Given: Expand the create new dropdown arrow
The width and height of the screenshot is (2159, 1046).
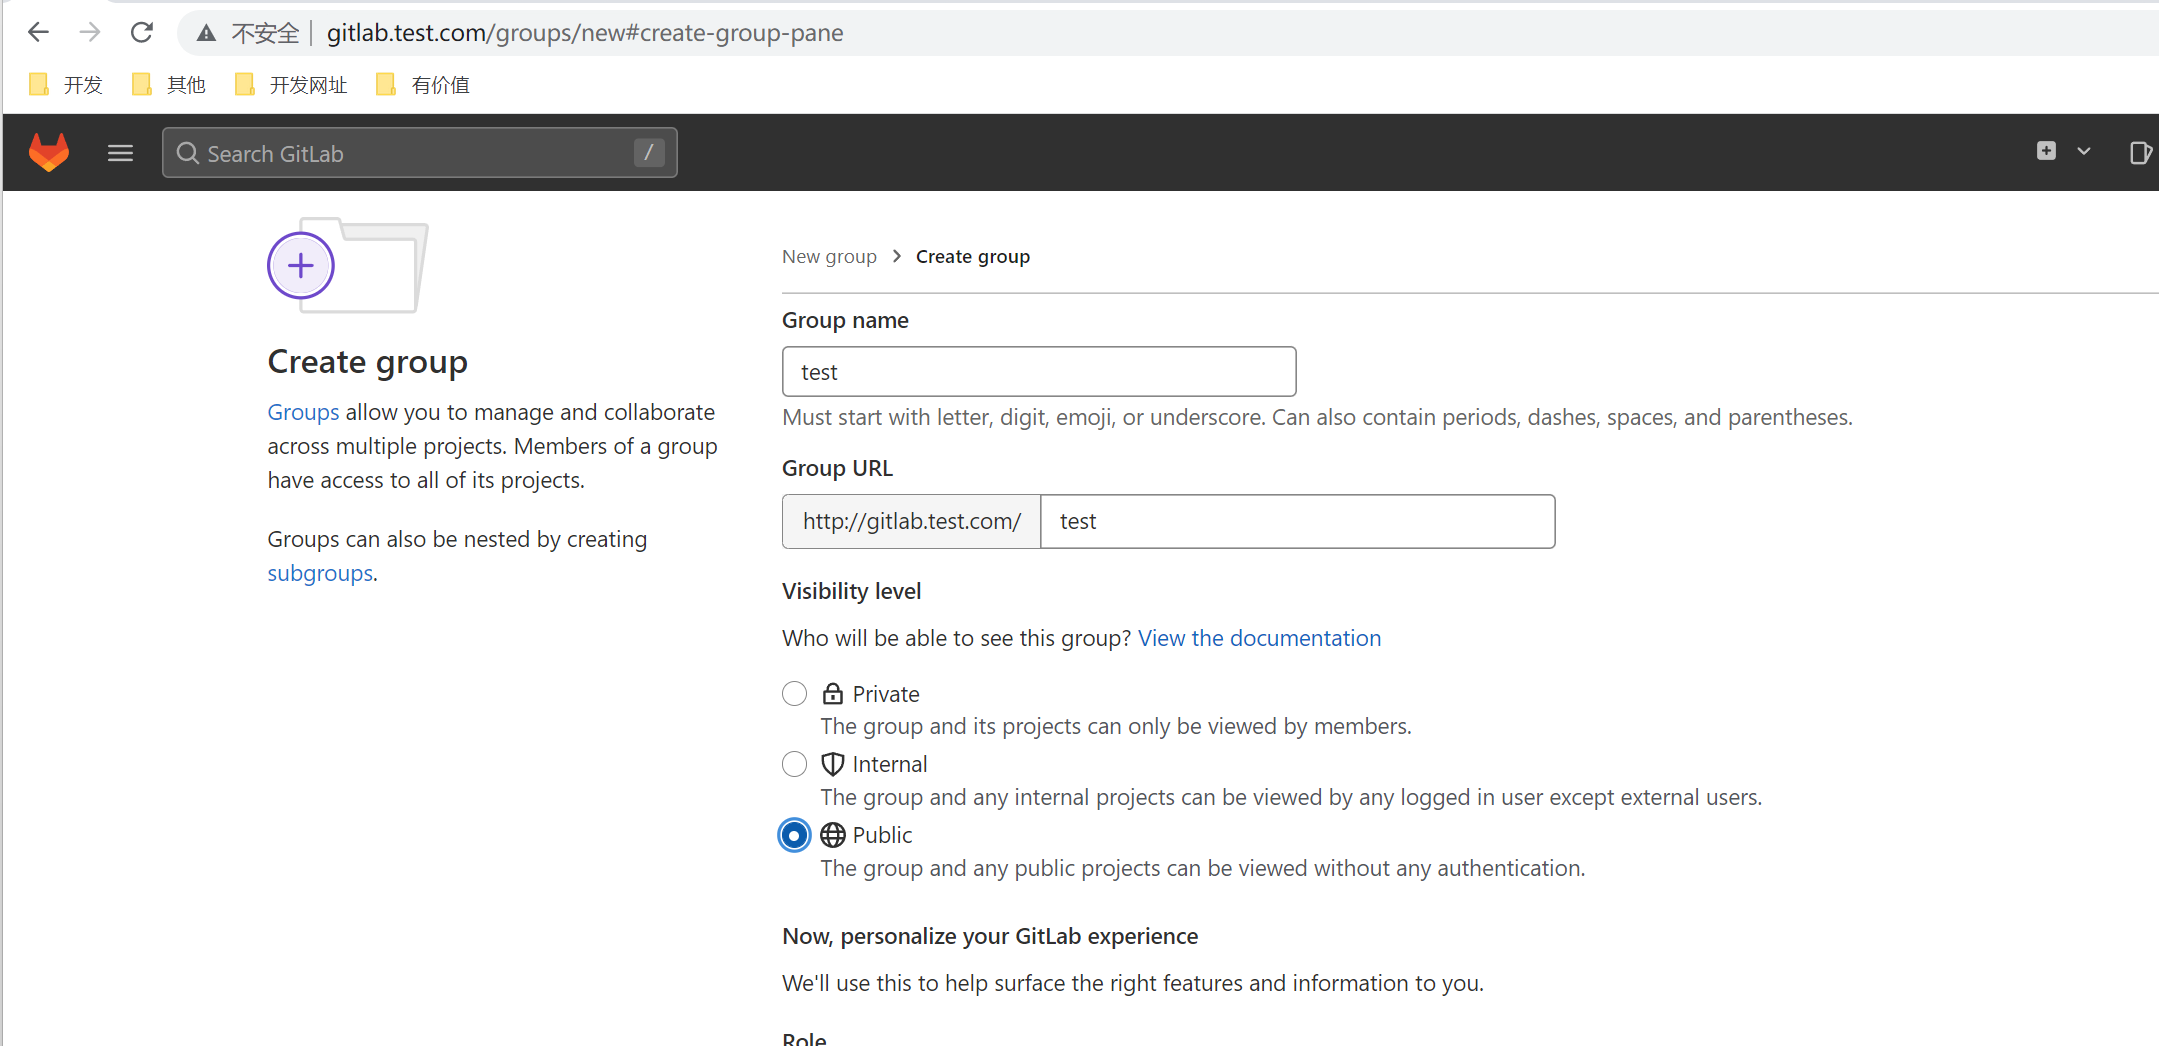Looking at the screenshot, I should (x=2084, y=152).
